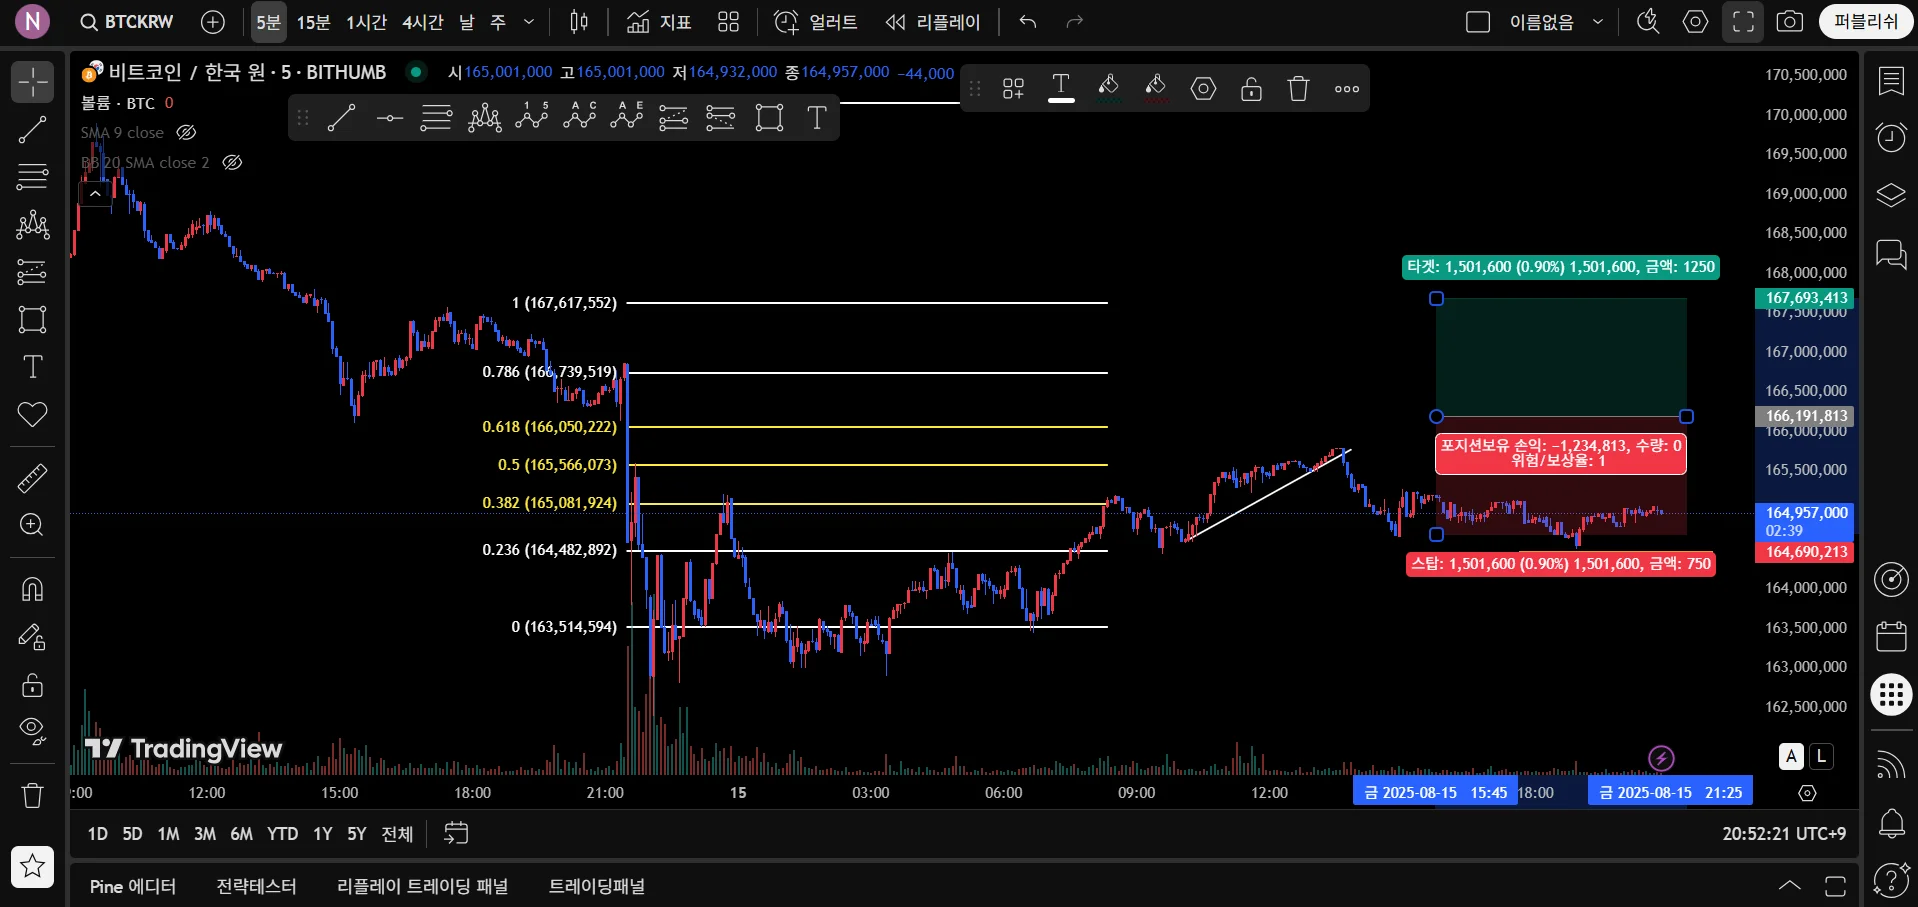Toggle visibility of SMA 9 close indicator
This screenshot has width=1918, height=907.
click(x=186, y=132)
